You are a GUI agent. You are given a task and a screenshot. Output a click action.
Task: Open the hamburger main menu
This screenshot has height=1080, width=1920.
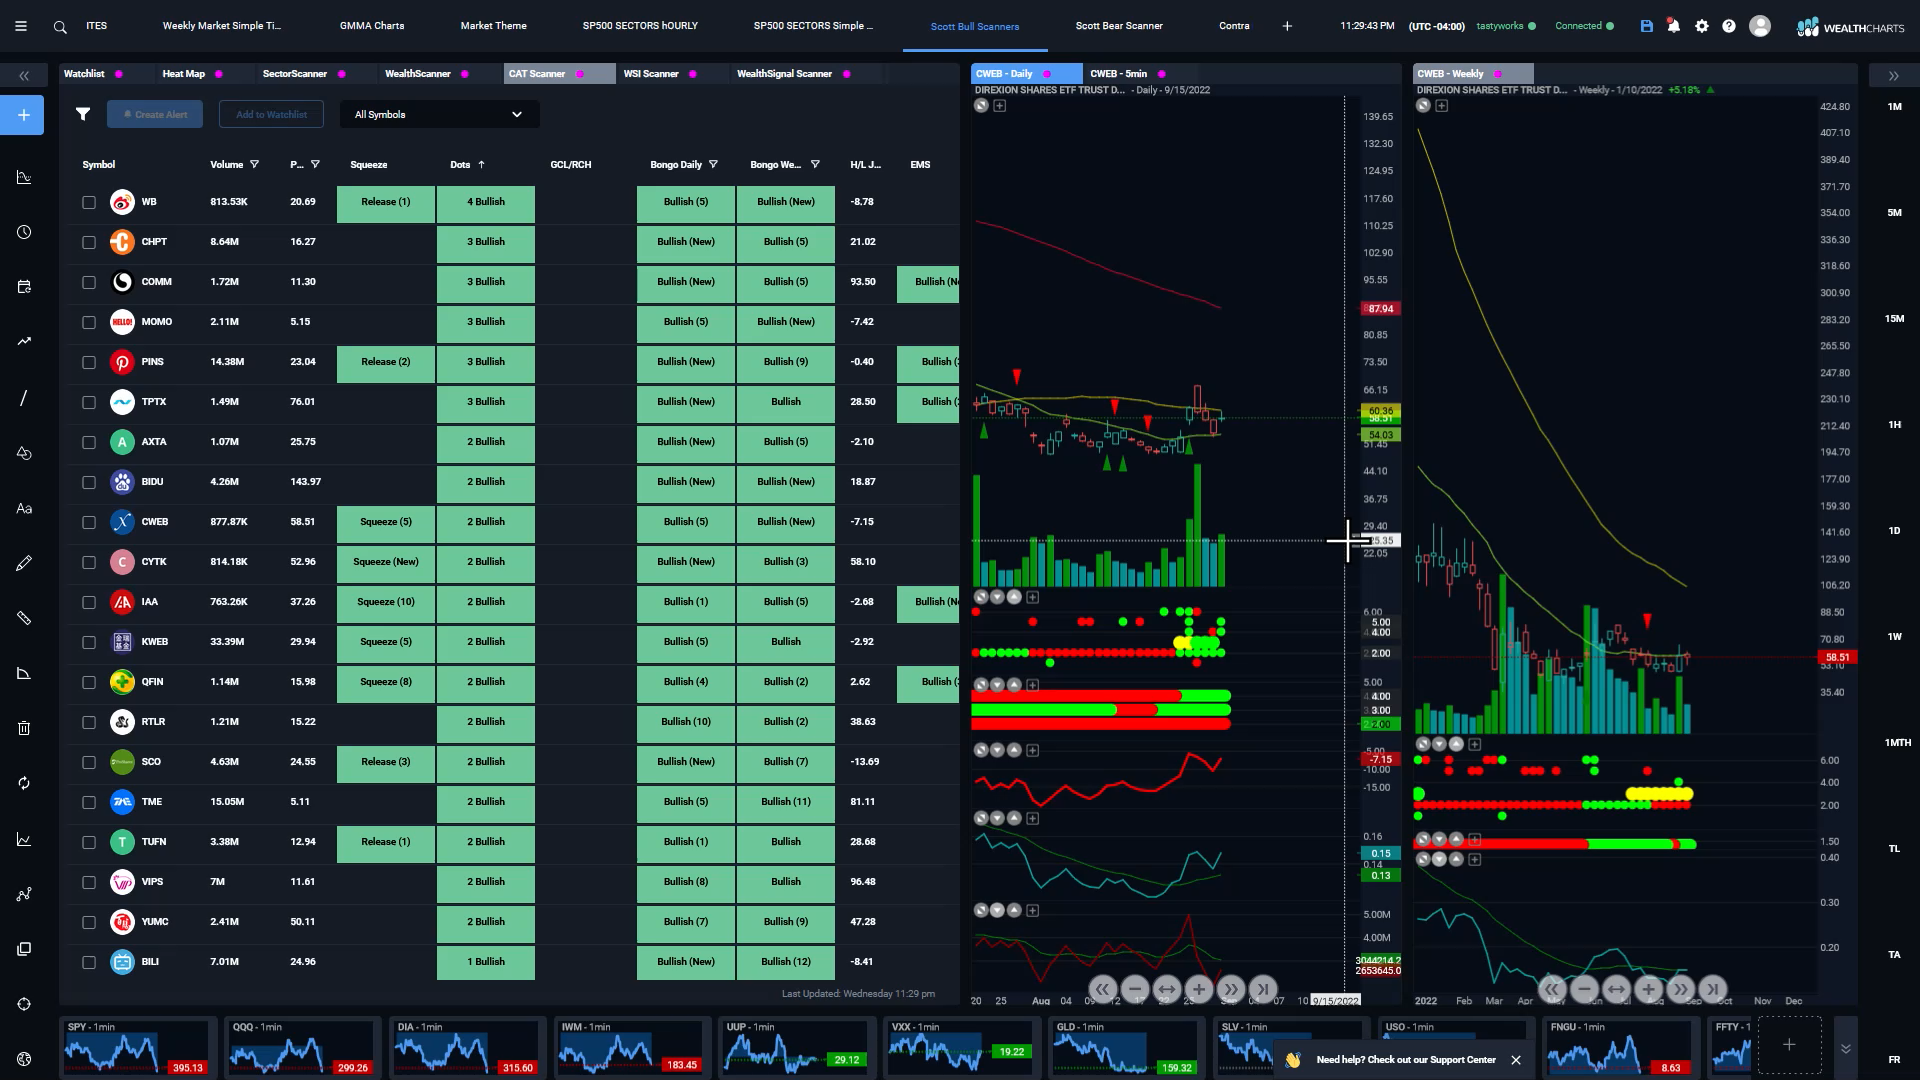click(x=21, y=26)
